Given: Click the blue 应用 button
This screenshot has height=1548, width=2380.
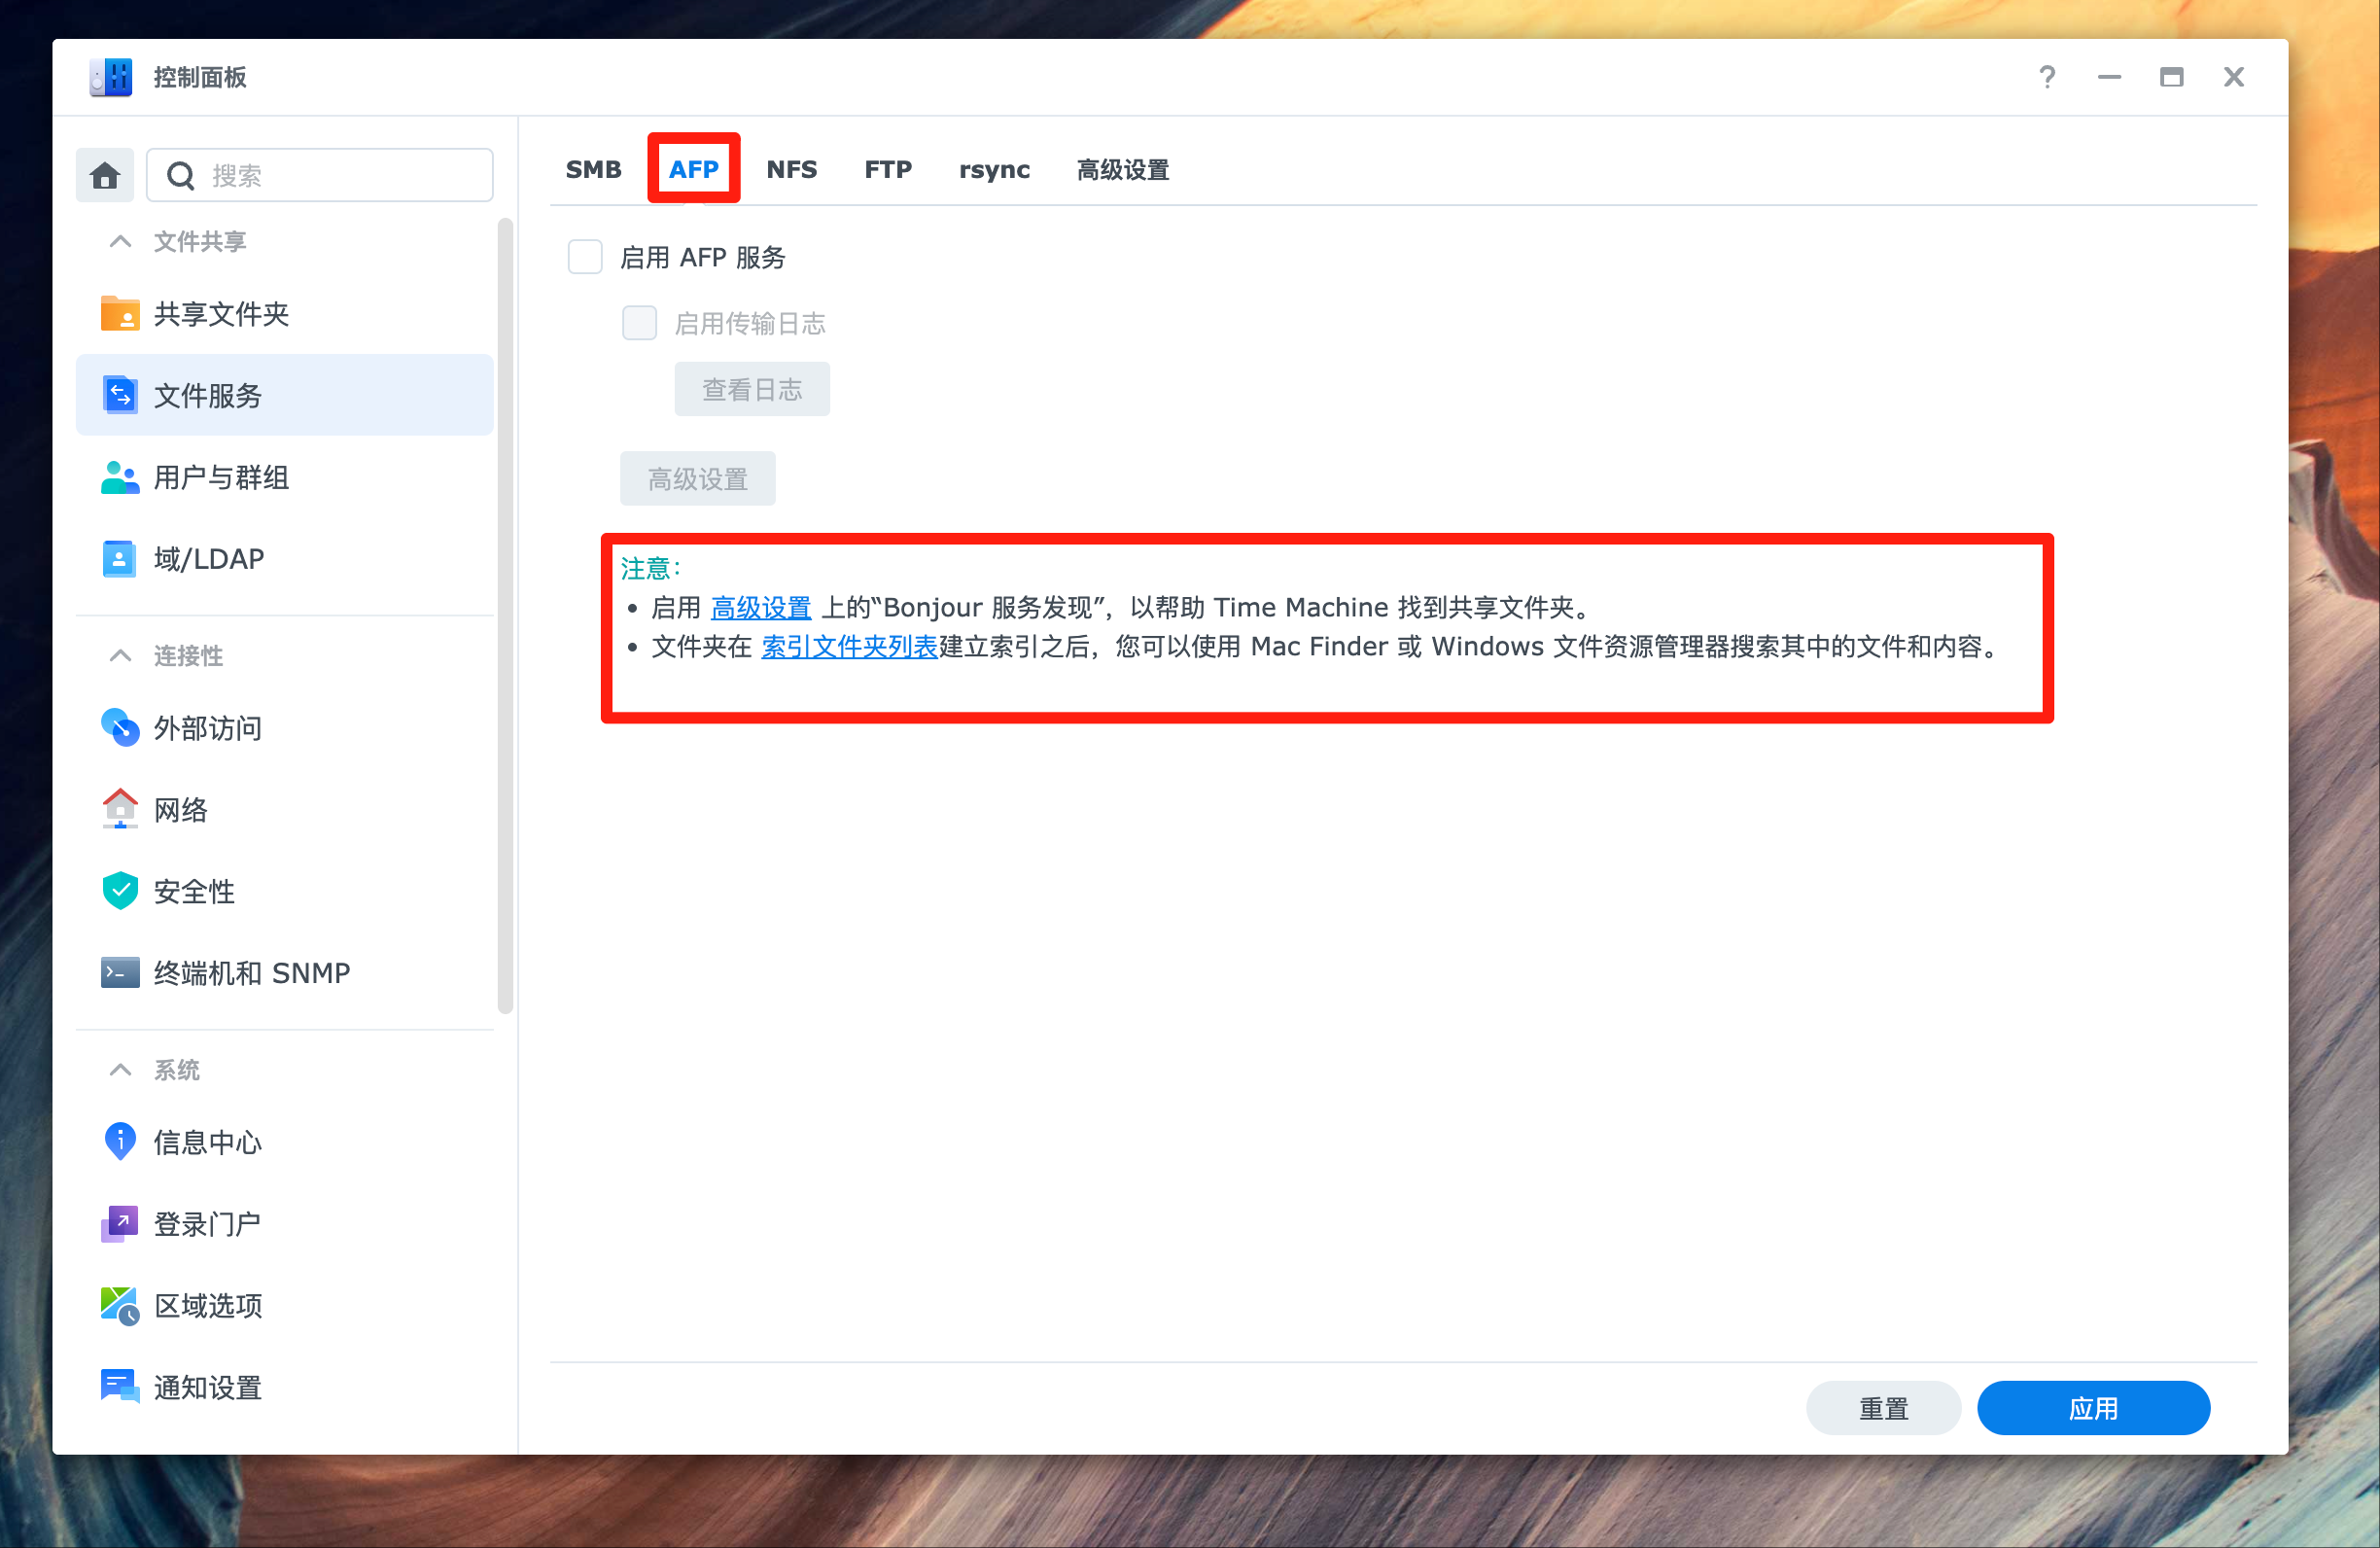Looking at the screenshot, I should pos(2093,1408).
